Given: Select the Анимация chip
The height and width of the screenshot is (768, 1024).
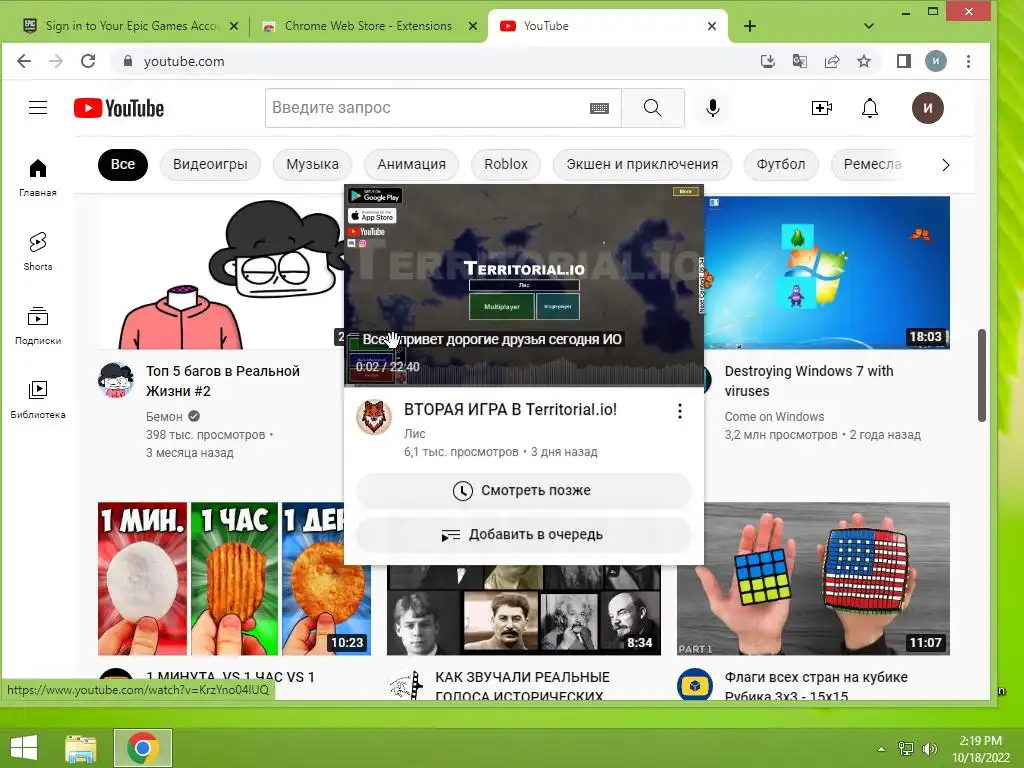Looking at the screenshot, I should (411, 165).
